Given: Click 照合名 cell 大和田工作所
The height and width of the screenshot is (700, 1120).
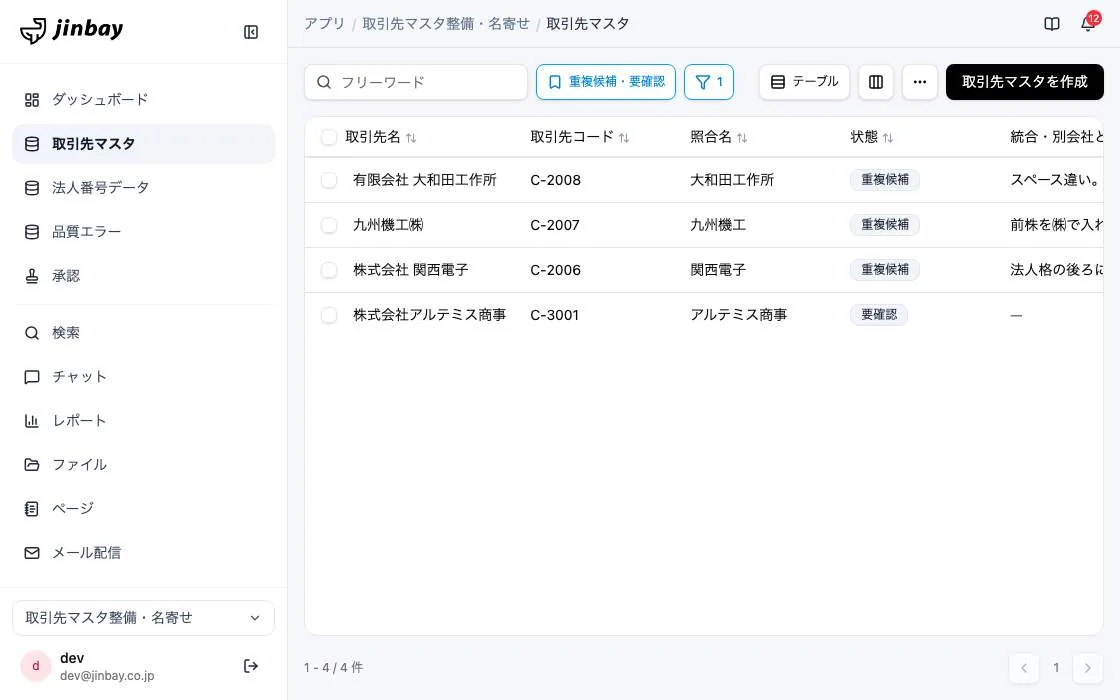Looking at the screenshot, I should pyautogui.click(x=732, y=180).
